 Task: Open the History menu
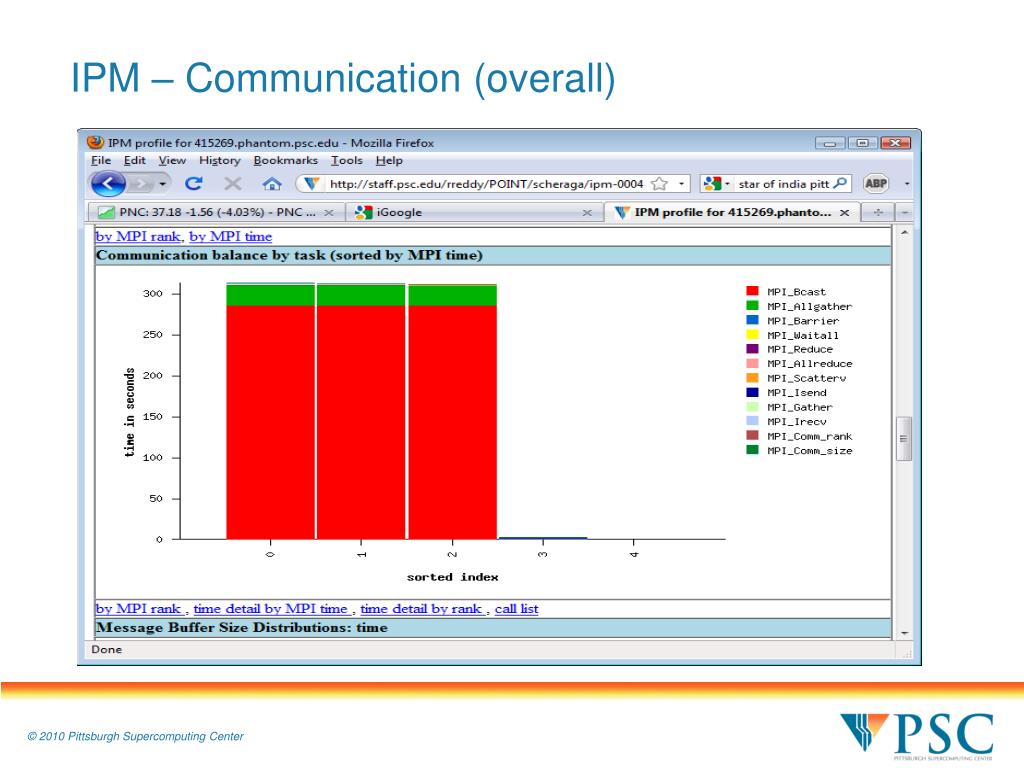point(219,160)
